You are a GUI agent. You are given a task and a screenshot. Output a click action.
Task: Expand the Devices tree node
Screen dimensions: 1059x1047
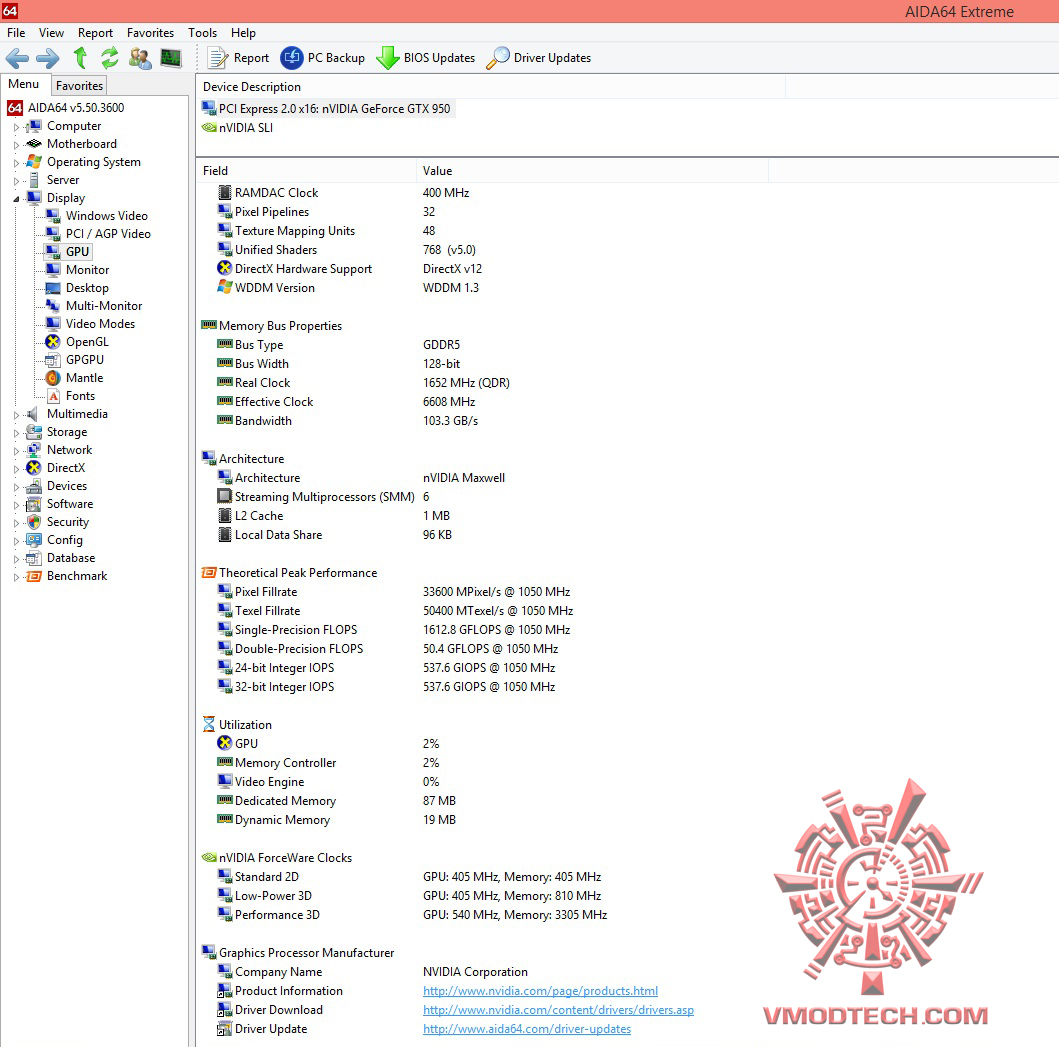coord(16,487)
